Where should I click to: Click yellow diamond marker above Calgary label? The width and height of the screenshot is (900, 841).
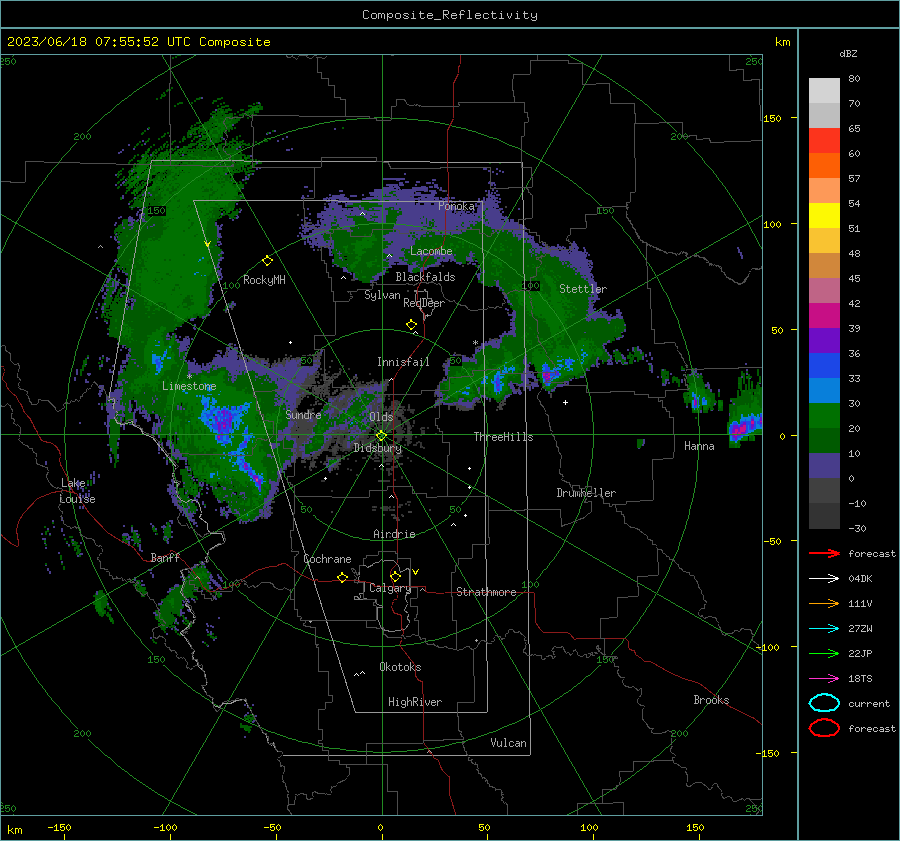coord(395,576)
